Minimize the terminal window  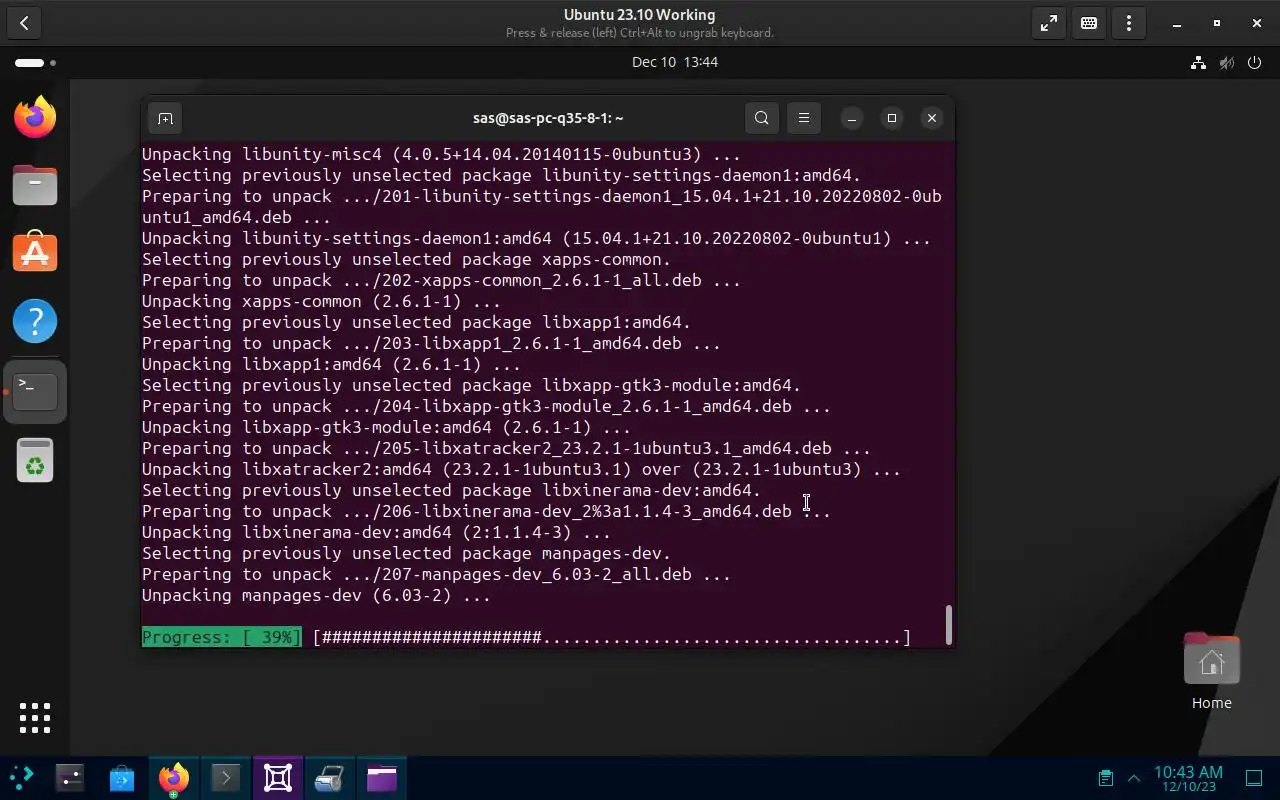[852, 118]
